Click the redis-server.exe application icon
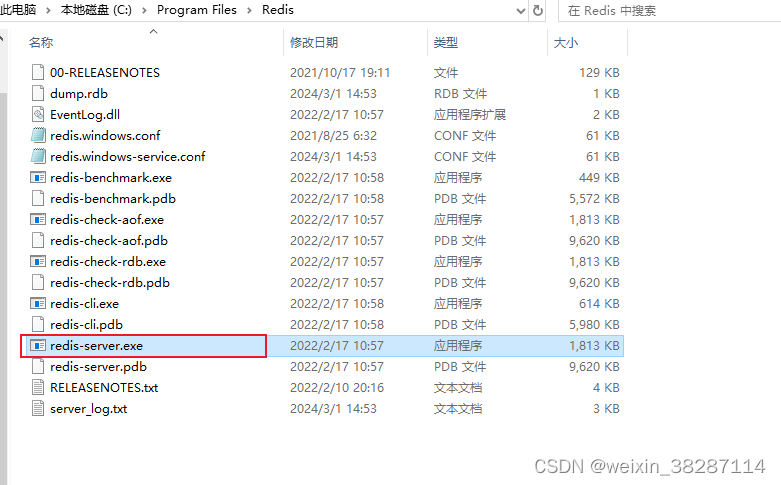The width and height of the screenshot is (781, 485). pos(38,346)
